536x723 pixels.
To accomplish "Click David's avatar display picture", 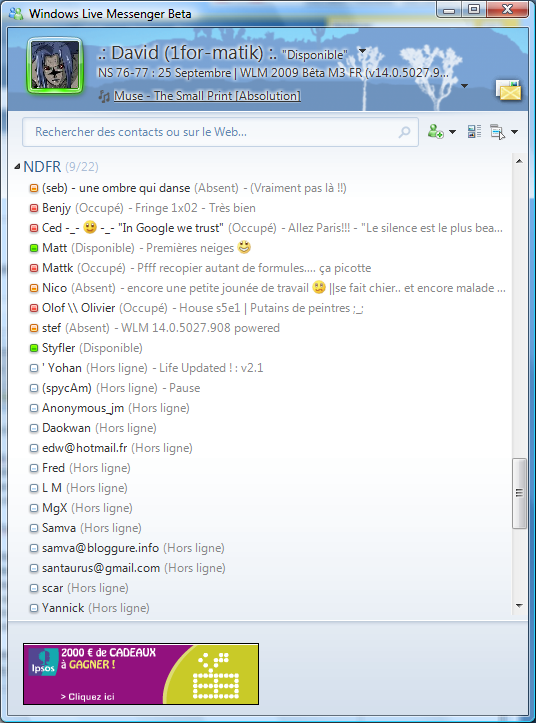I will point(55,65).
